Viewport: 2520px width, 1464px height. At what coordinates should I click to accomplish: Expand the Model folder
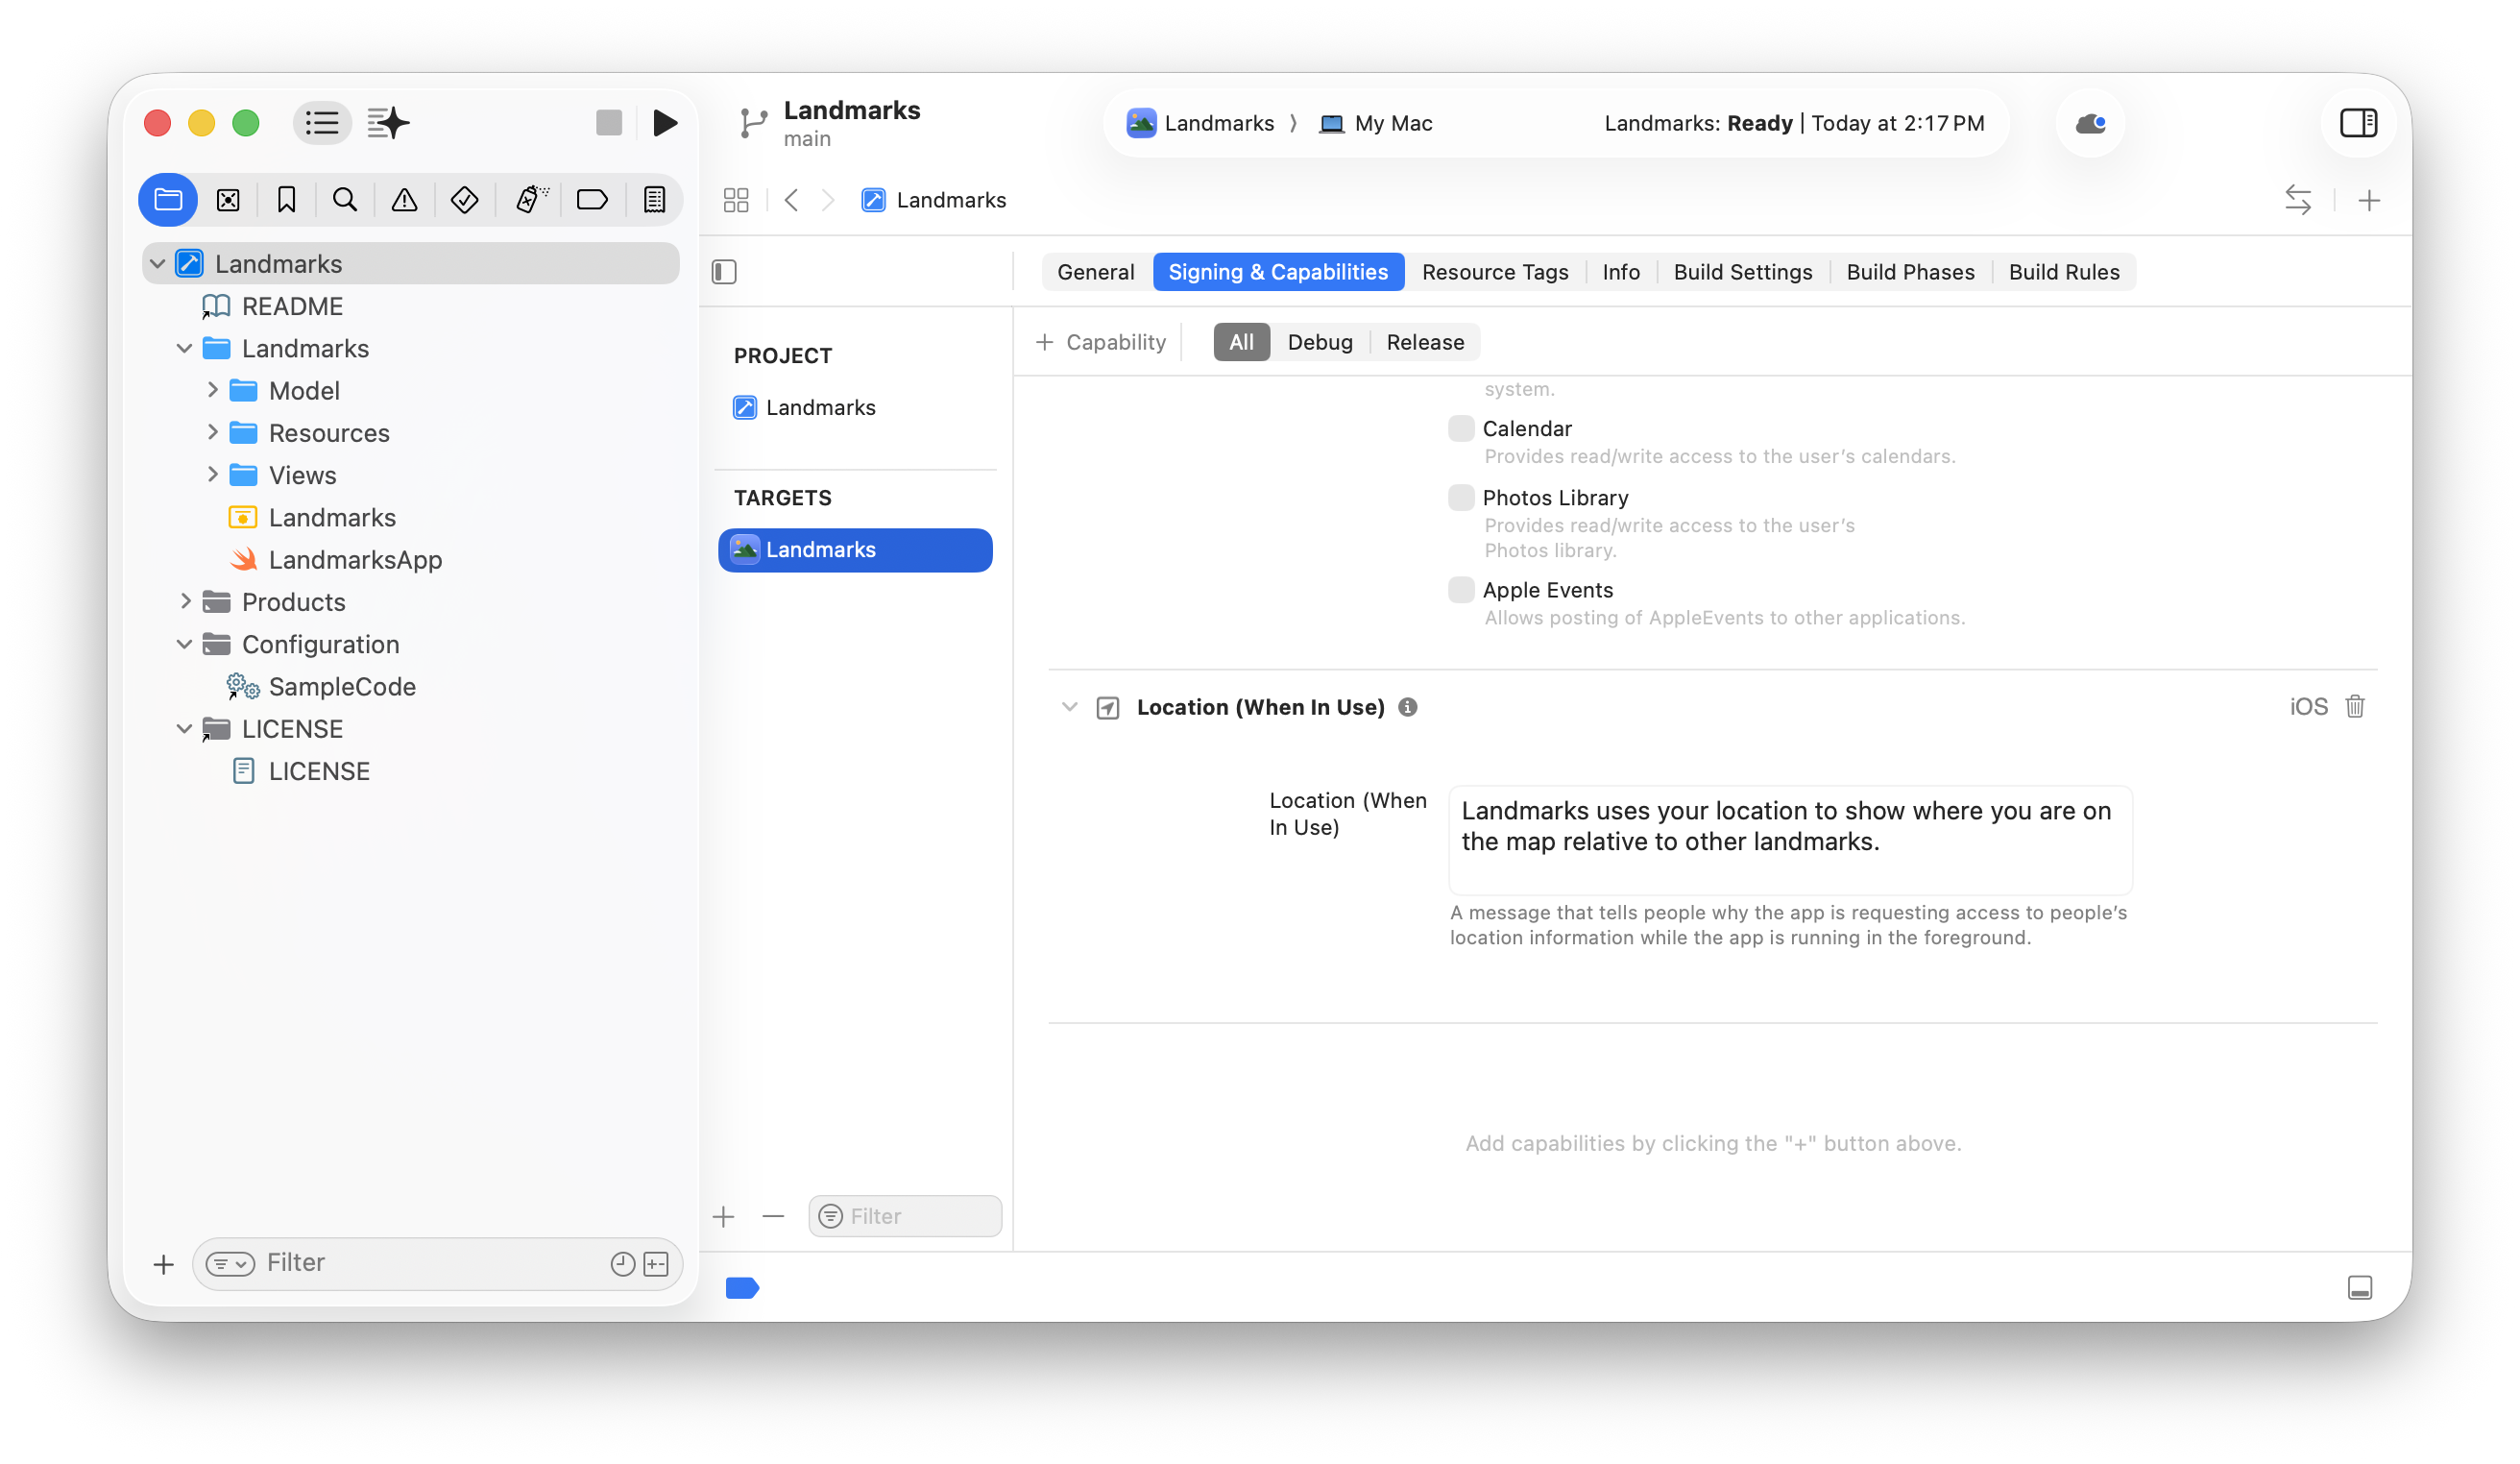212,390
